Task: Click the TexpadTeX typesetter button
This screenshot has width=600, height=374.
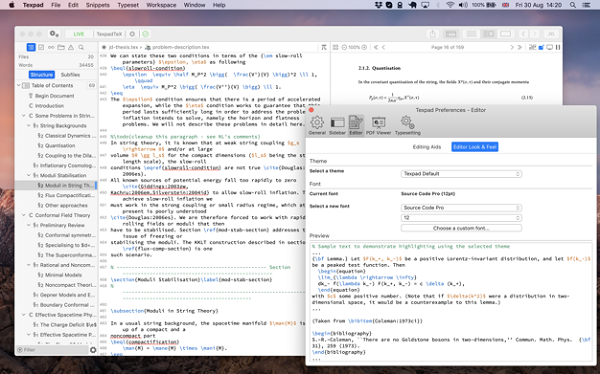Action: pyautogui.click(x=109, y=34)
